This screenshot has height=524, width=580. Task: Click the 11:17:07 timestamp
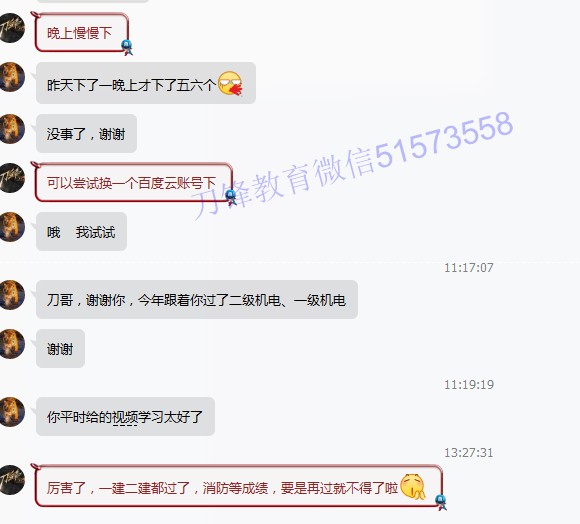[469, 267]
